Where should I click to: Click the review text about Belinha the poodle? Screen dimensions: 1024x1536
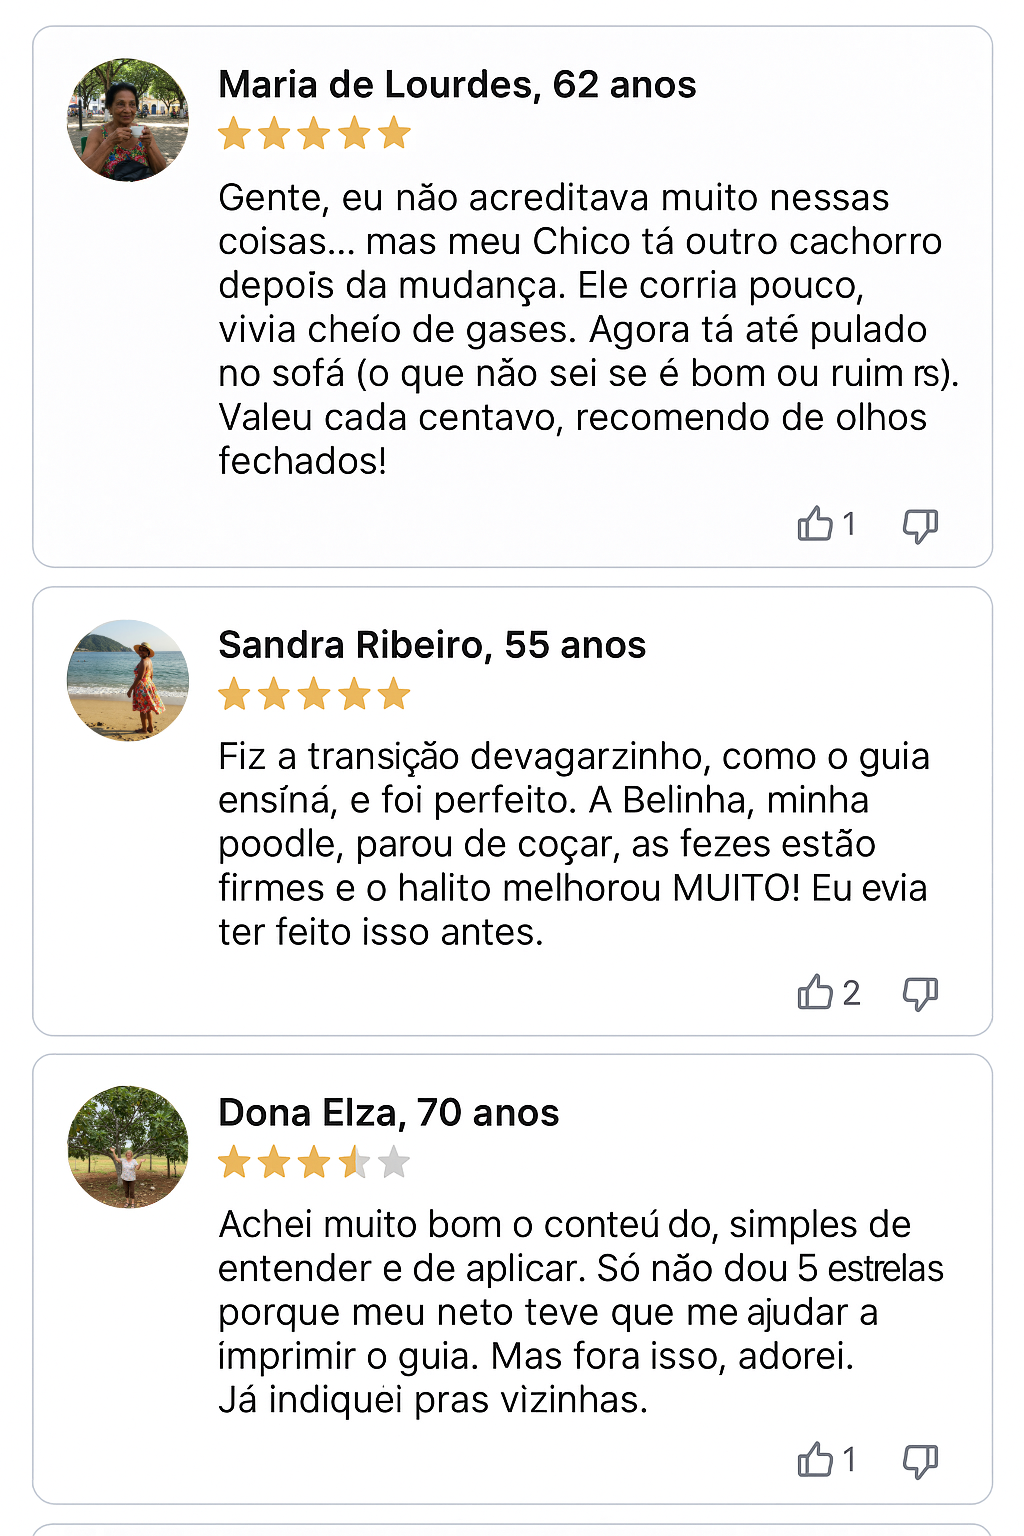574,844
